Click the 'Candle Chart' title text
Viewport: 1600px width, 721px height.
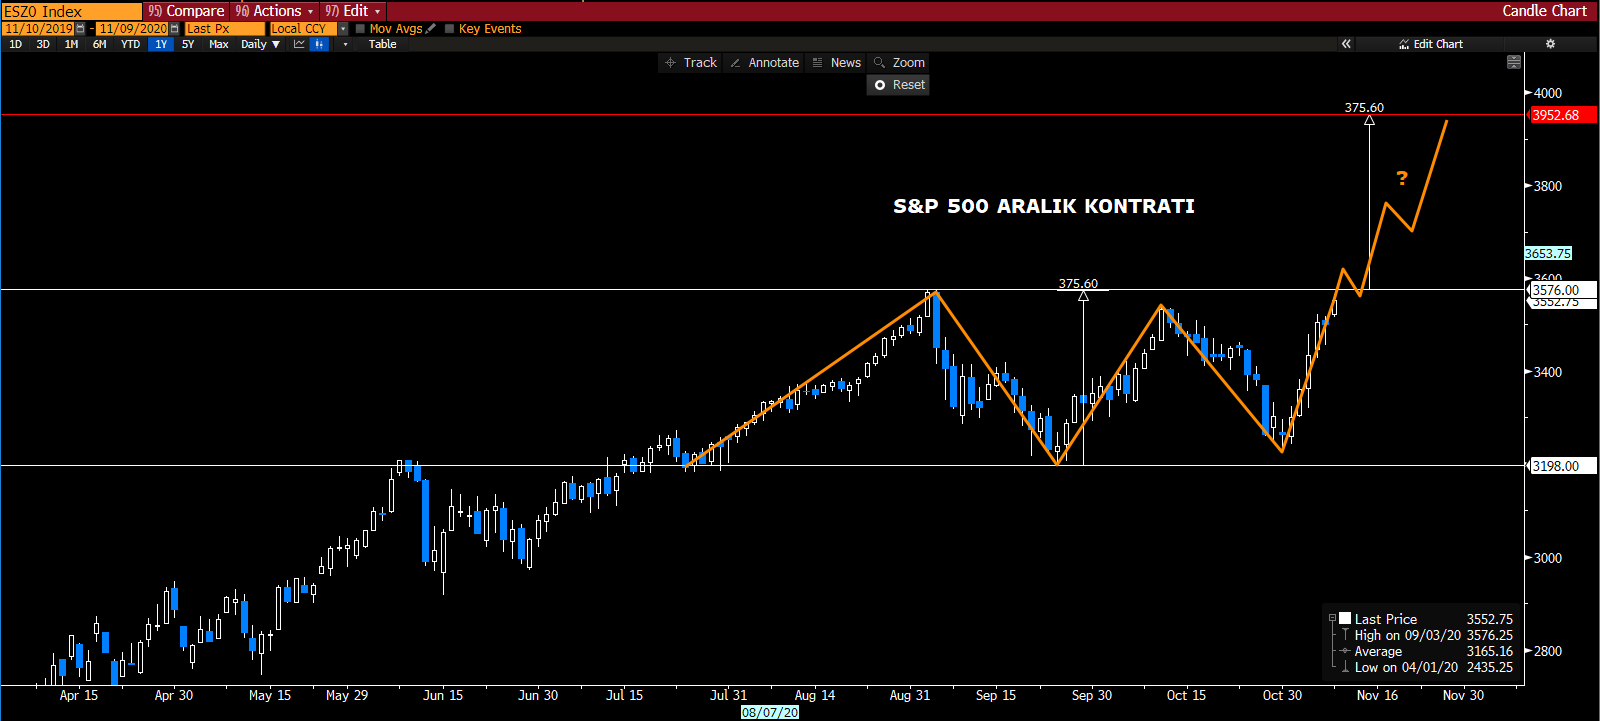pyautogui.click(x=1544, y=11)
